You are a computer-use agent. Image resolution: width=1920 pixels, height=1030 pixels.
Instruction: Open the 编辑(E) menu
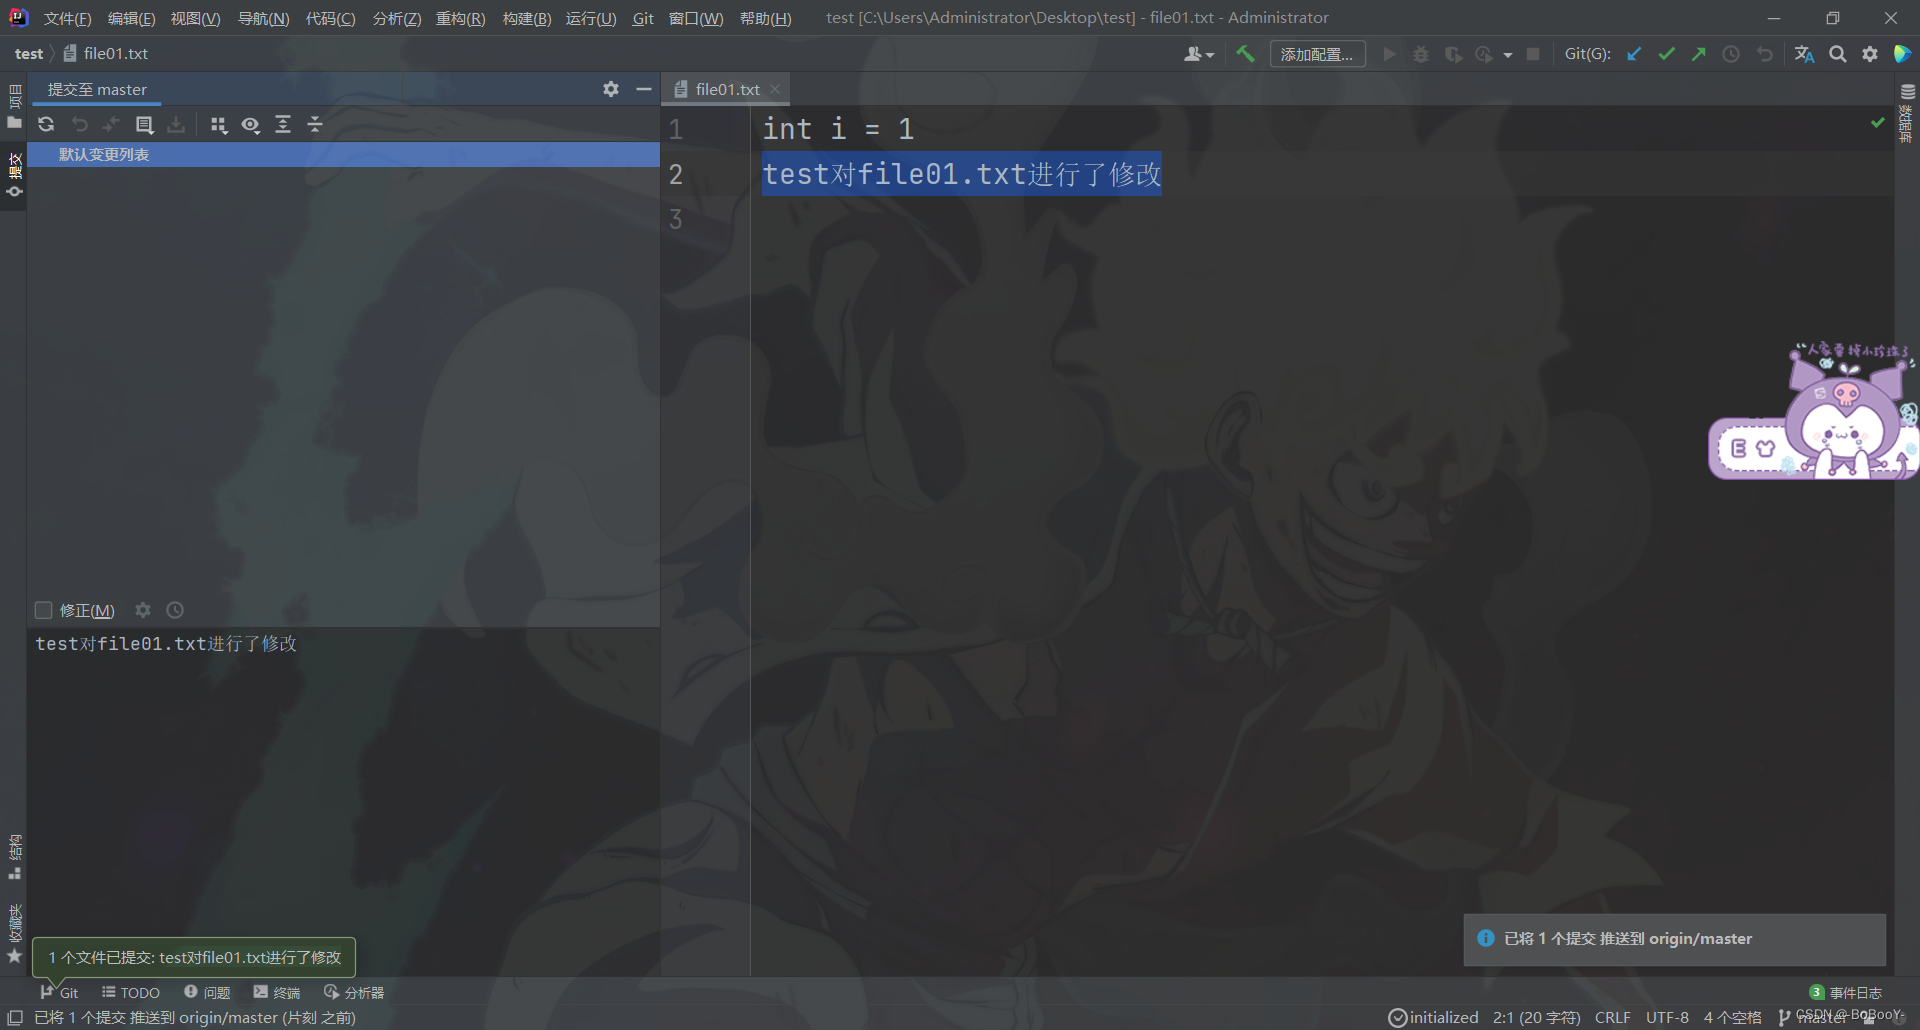coord(131,18)
